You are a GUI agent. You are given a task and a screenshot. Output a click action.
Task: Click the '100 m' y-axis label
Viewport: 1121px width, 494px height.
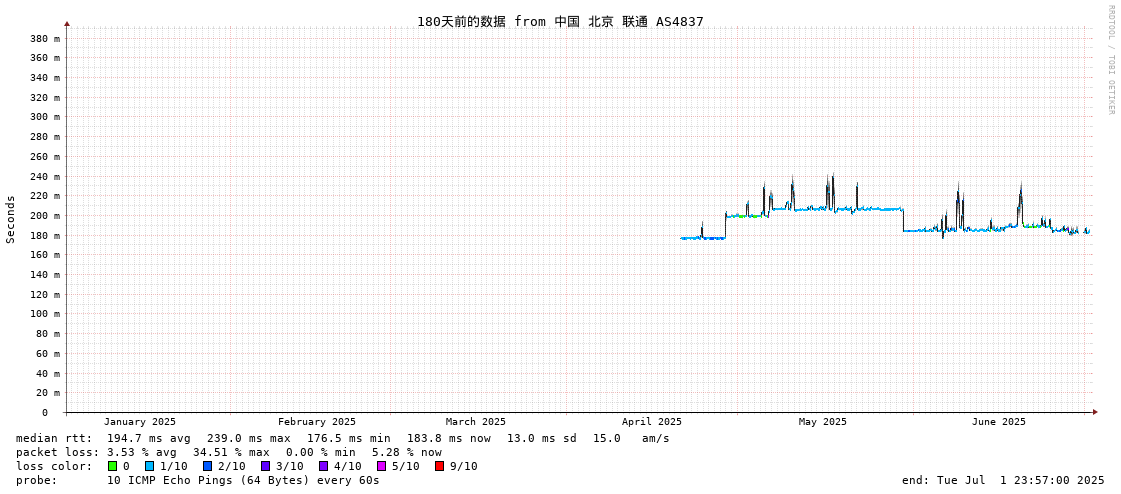[46, 314]
